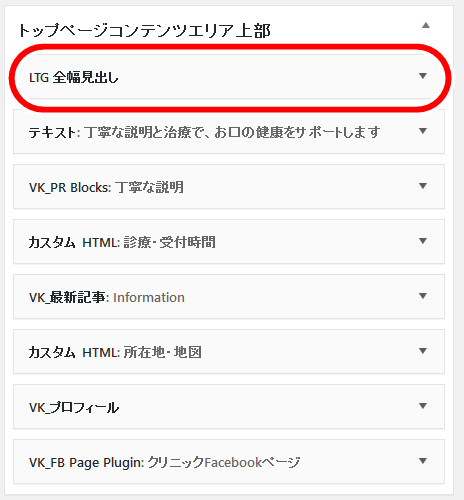The height and width of the screenshot is (500, 464).
Task: Click the Information title text
Action: point(149,297)
